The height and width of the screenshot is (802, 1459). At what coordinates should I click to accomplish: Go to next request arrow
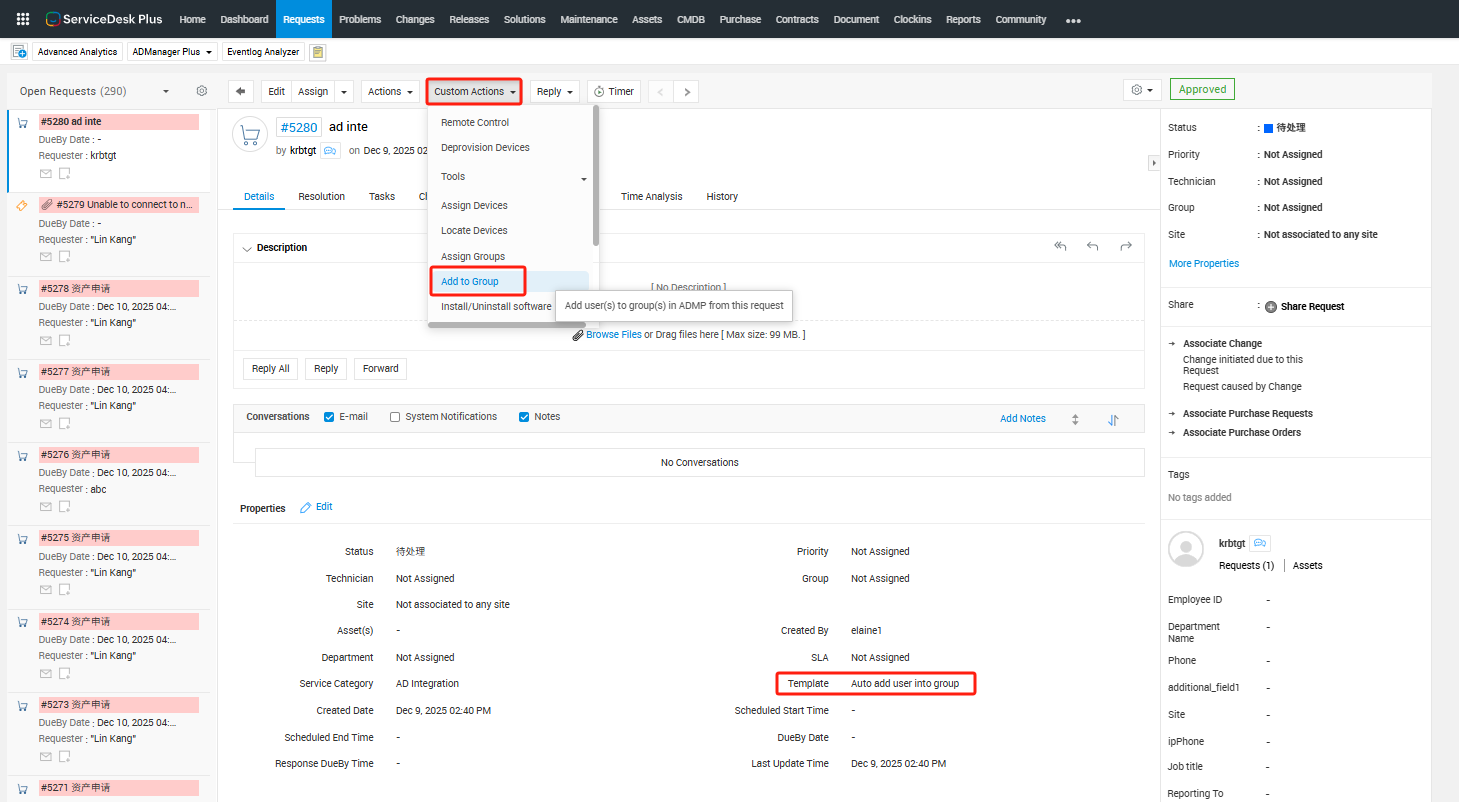tap(686, 91)
